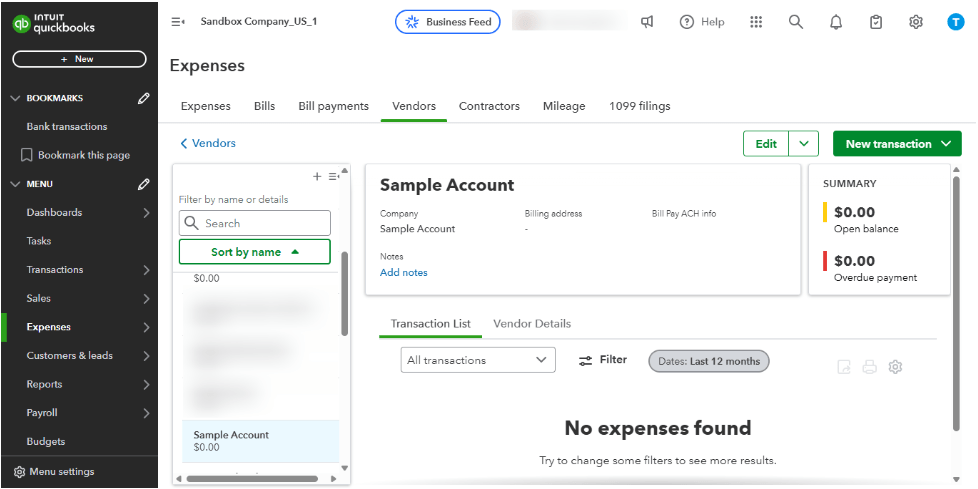This screenshot has height=489, width=978.
Task: Click the QuickBooks logo
Action: (x=54, y=24)
